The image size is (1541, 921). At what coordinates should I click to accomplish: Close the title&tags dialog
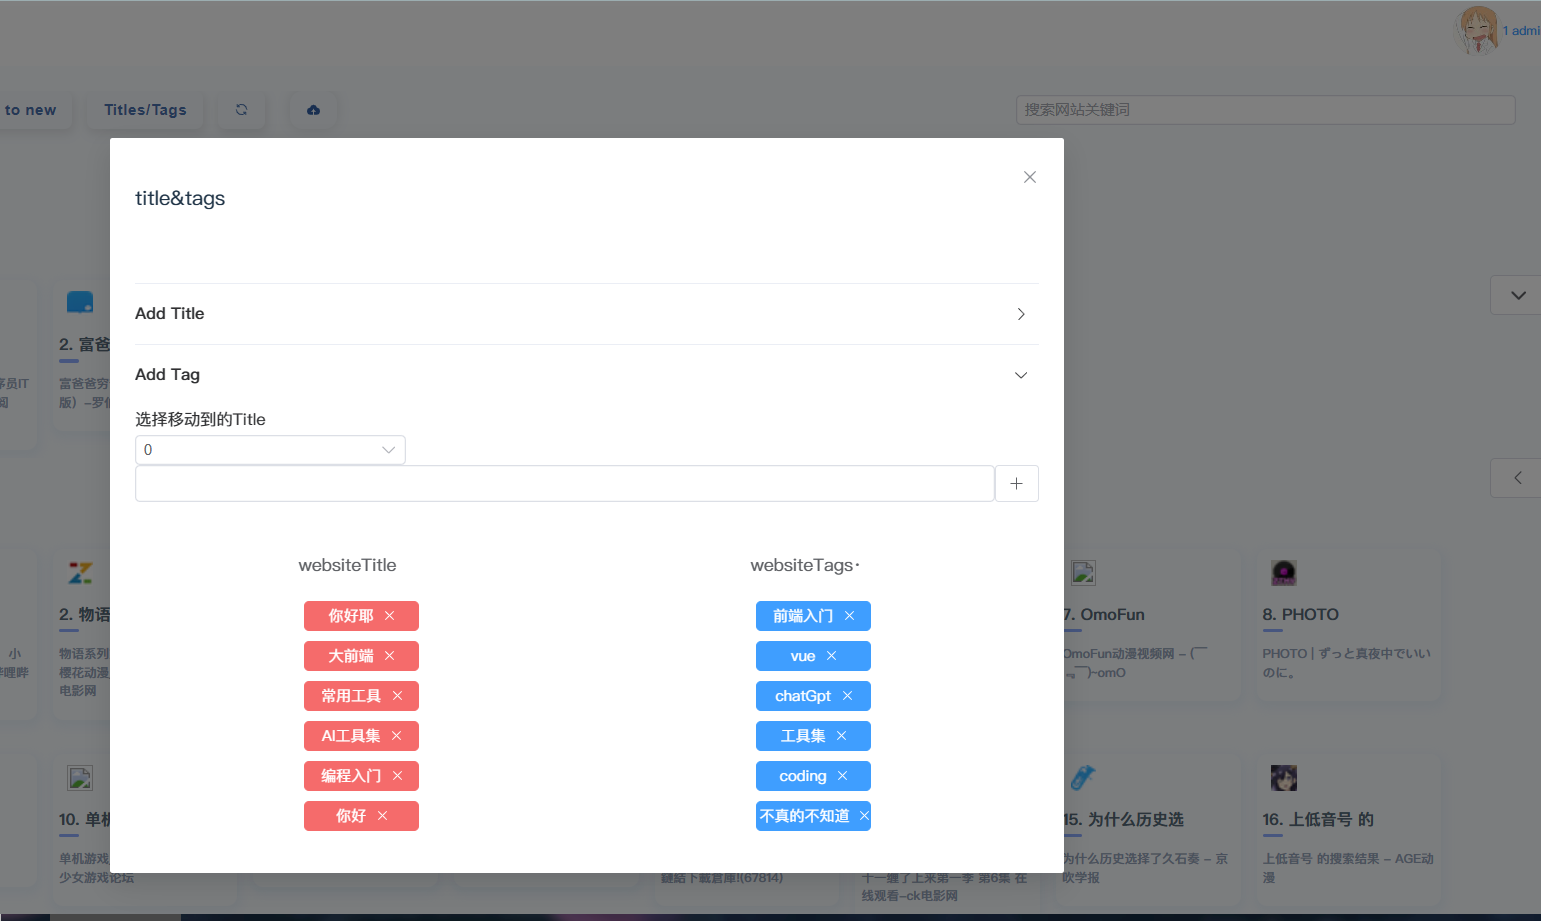point(1029,177)
